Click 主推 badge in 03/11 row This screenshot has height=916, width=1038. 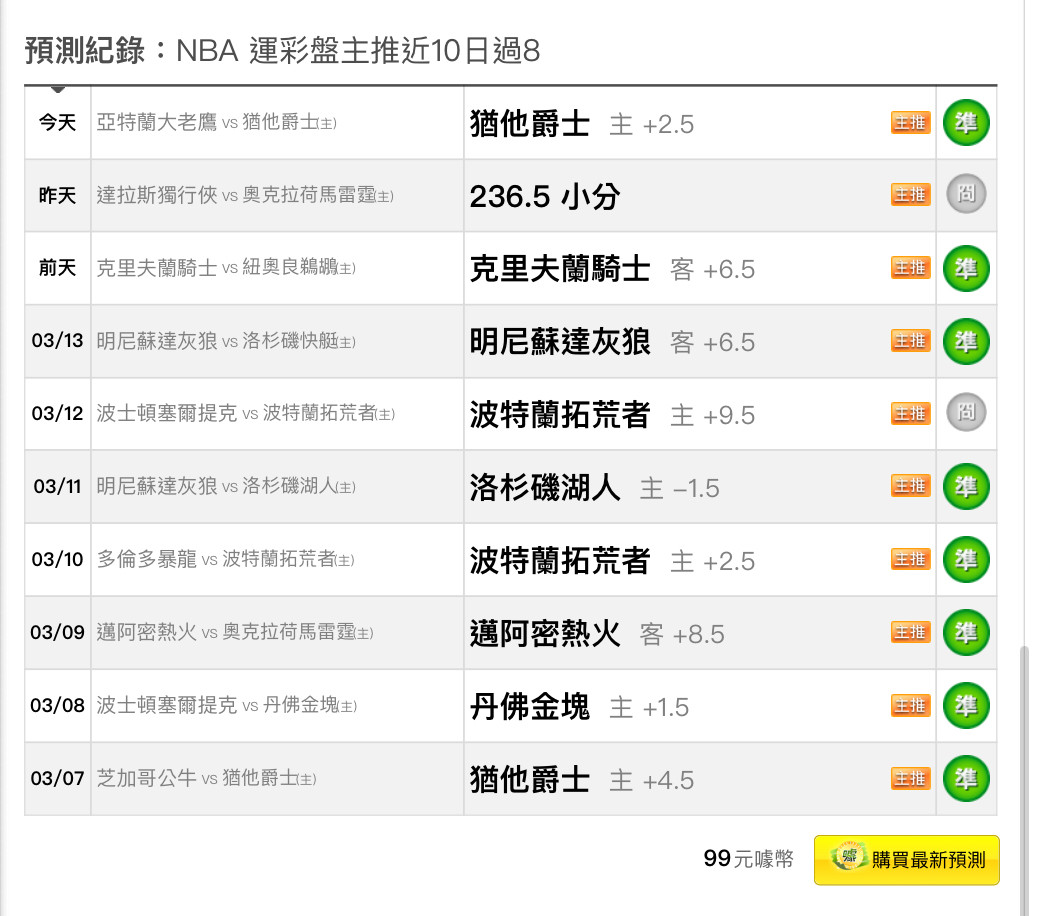tap(911, 486)
